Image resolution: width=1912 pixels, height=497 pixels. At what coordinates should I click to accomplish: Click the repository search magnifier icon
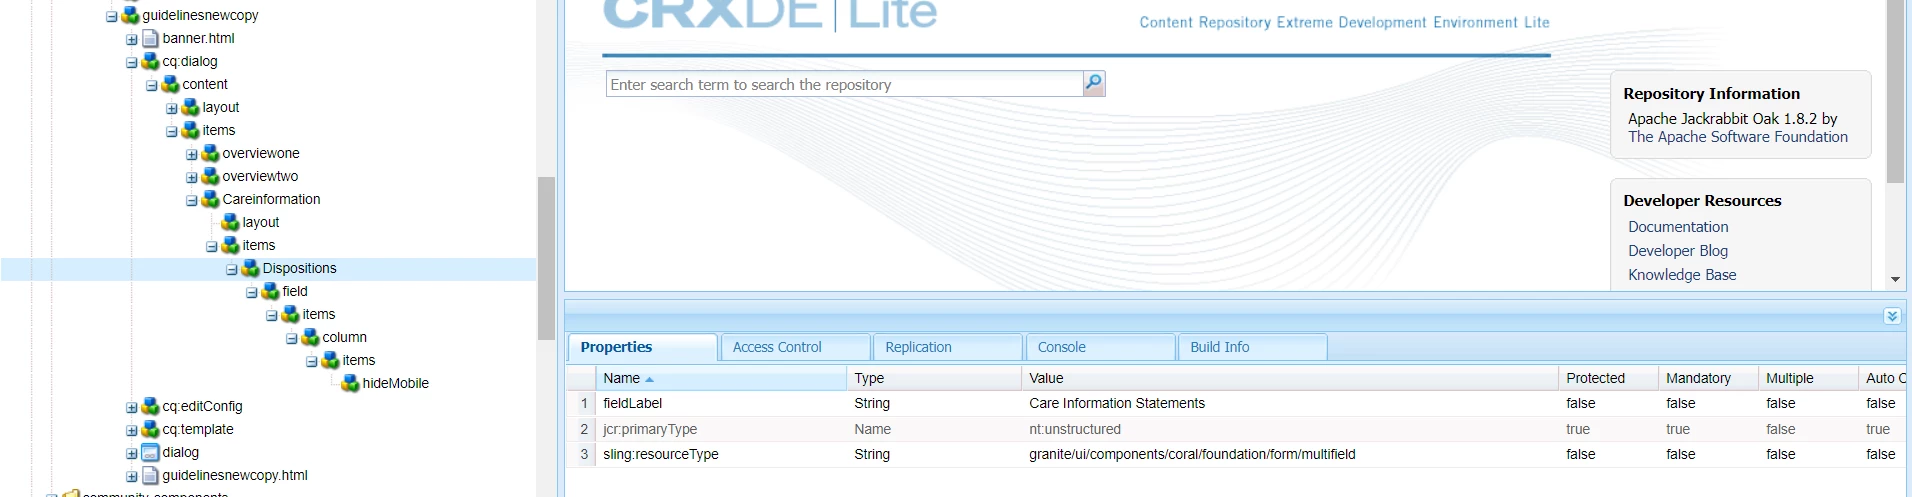(1094, 83)
